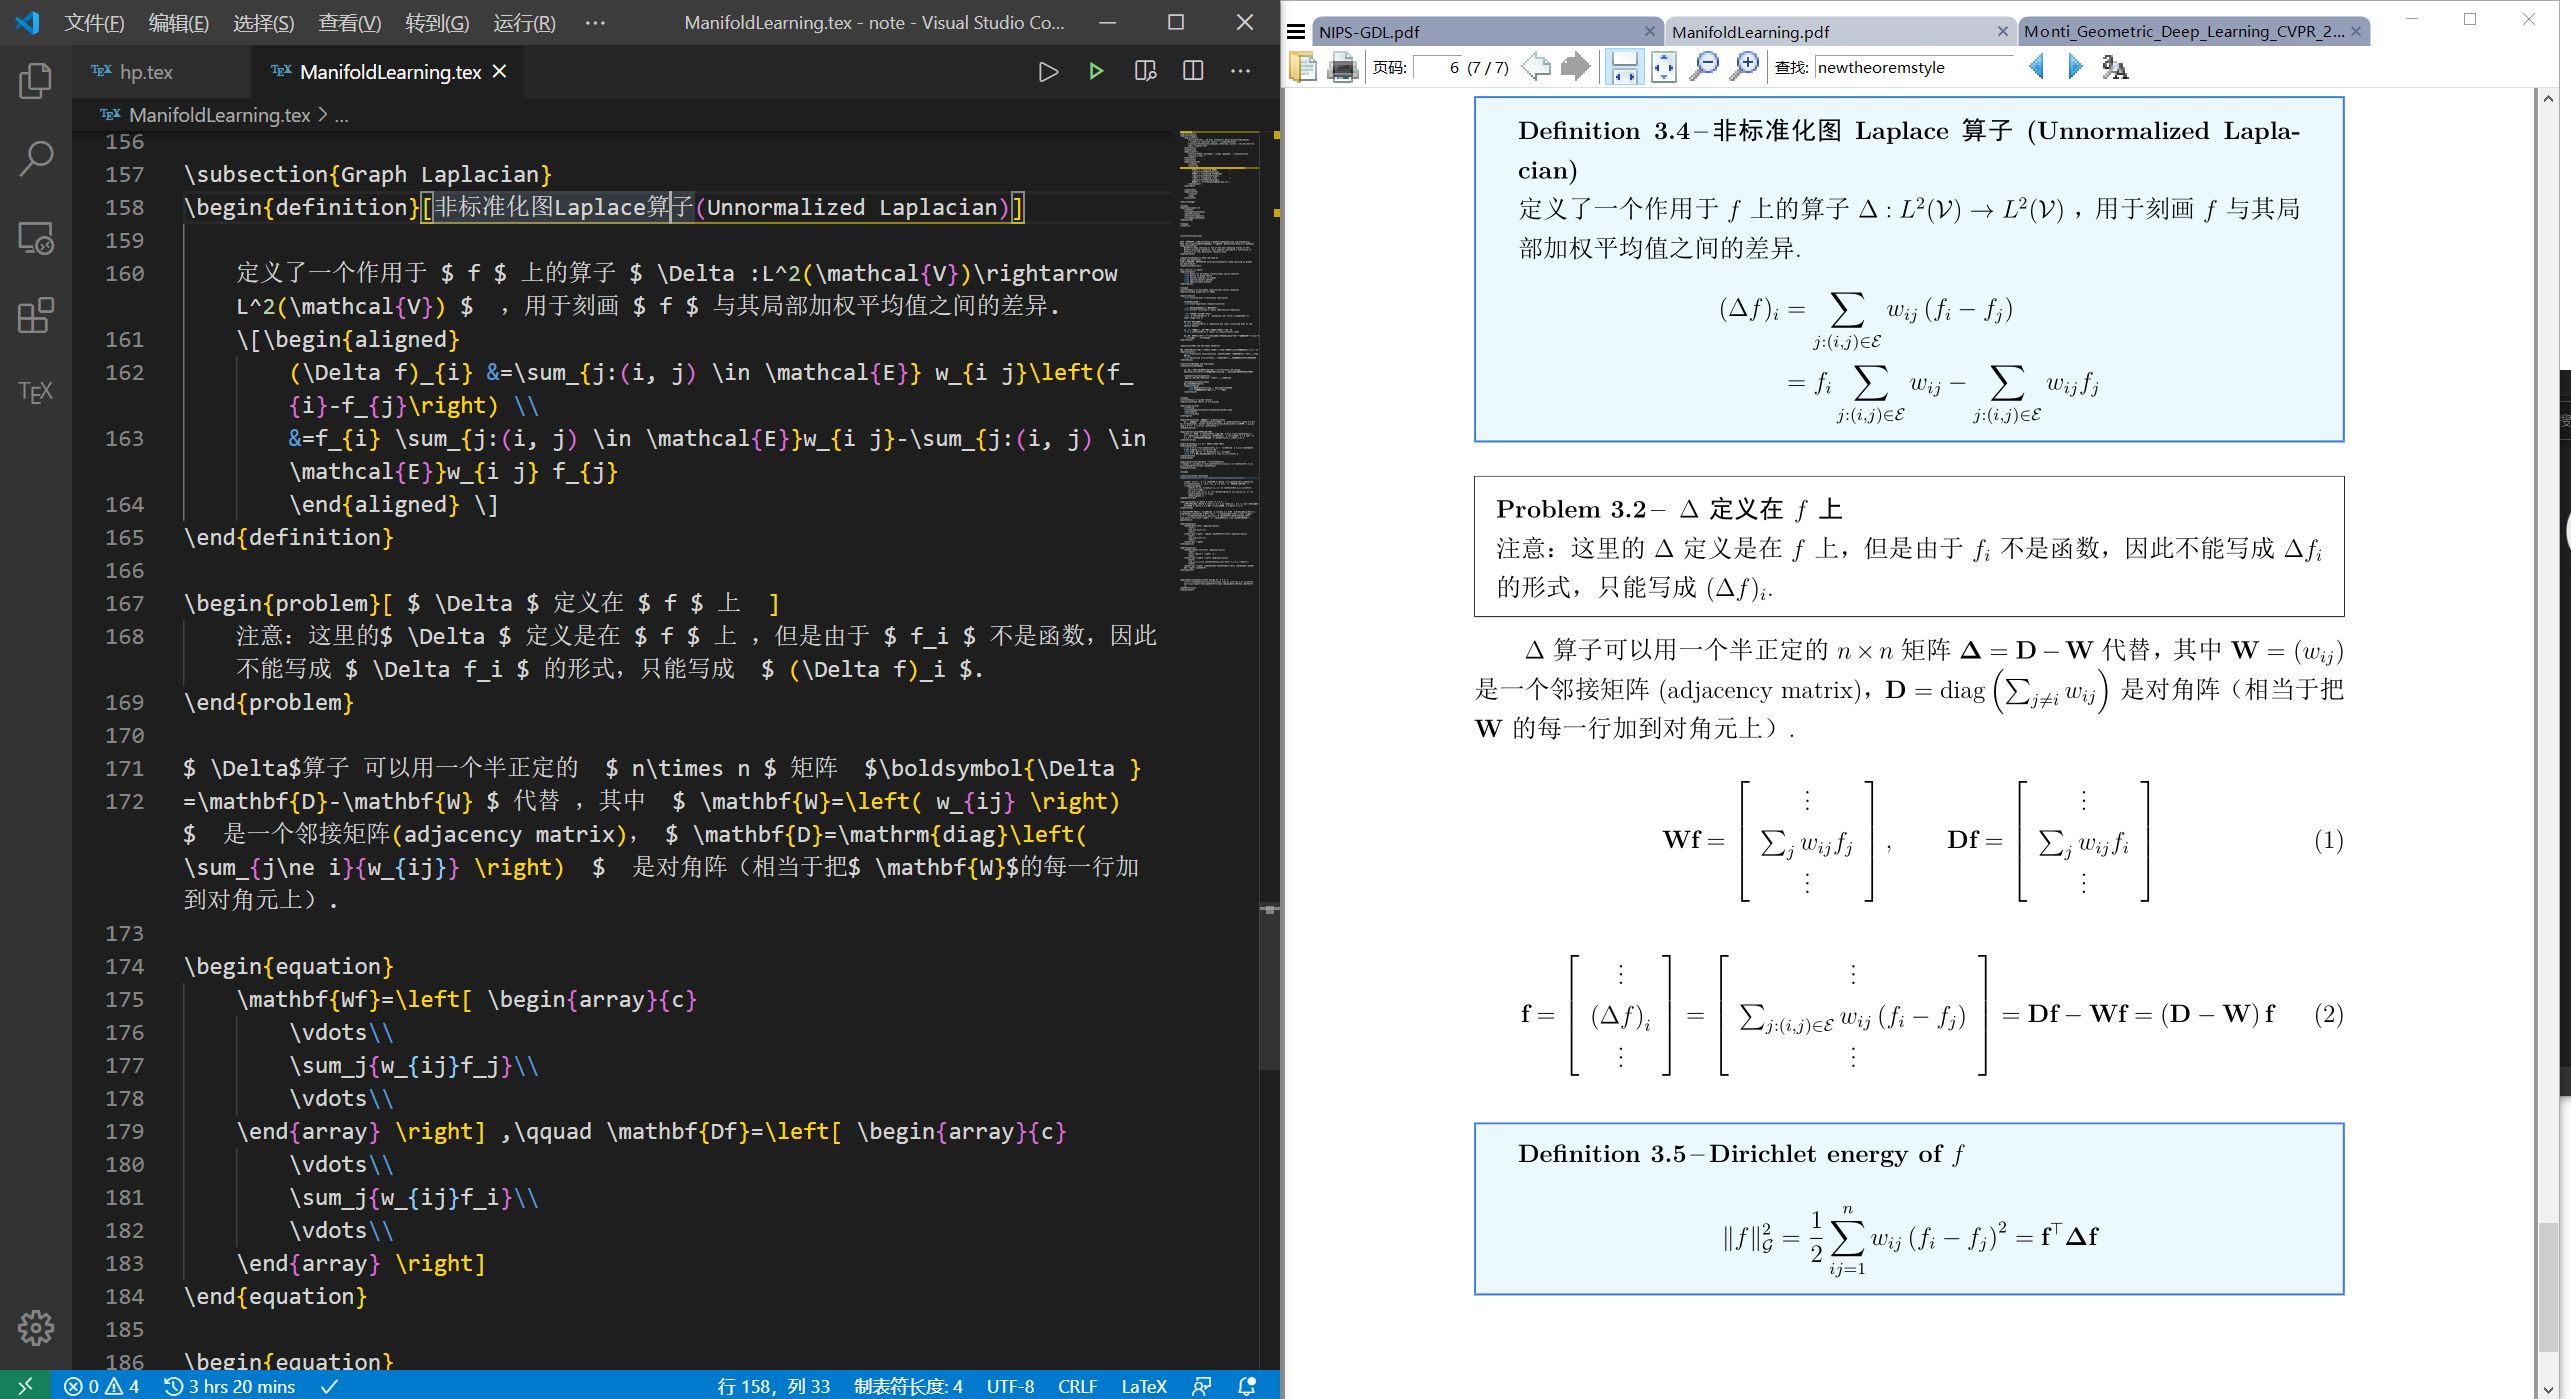The image size is (2571, 1399).
Task: Zoom in using the PDF magnifier plus
Action: [1744, 67]
